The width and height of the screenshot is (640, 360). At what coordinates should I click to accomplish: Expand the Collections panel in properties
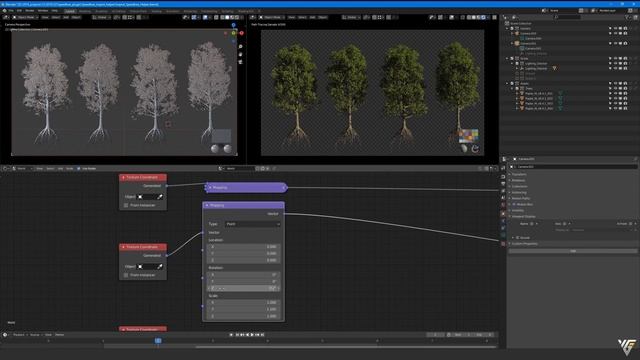point(519,186)
